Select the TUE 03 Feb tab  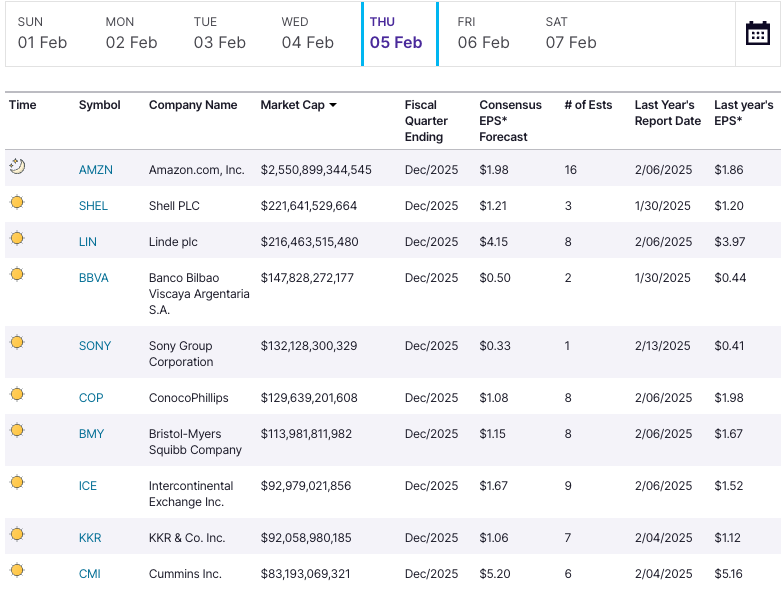[219, 34]
